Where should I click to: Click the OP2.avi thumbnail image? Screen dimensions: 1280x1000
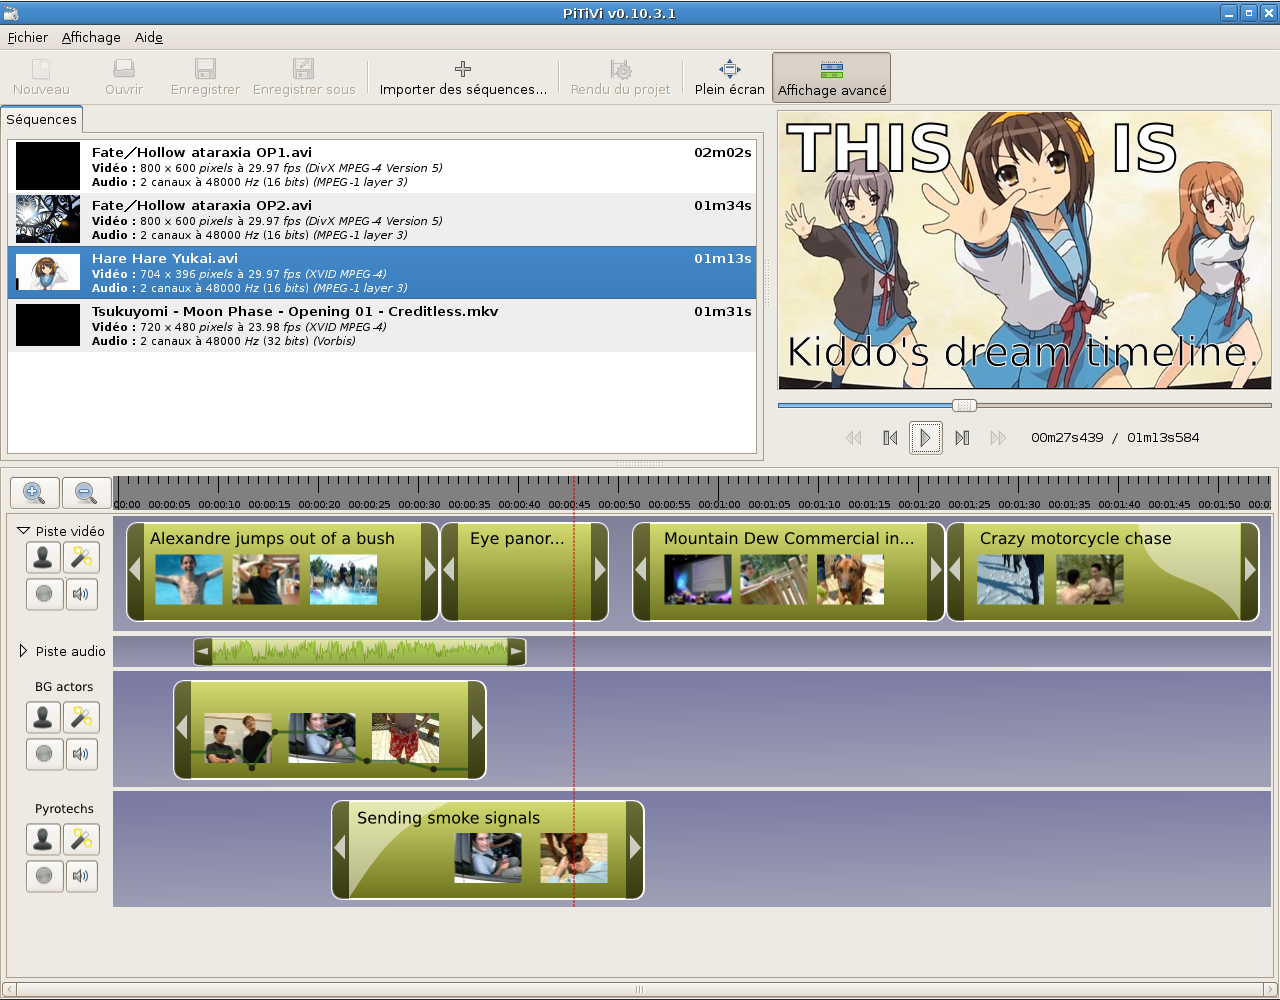pos(48,219)
